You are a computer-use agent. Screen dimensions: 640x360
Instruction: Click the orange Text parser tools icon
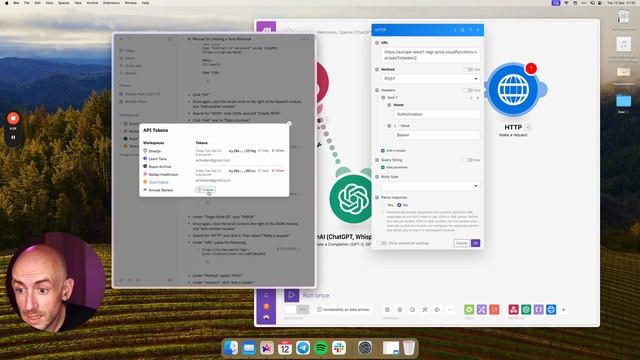tap(494, 309)
